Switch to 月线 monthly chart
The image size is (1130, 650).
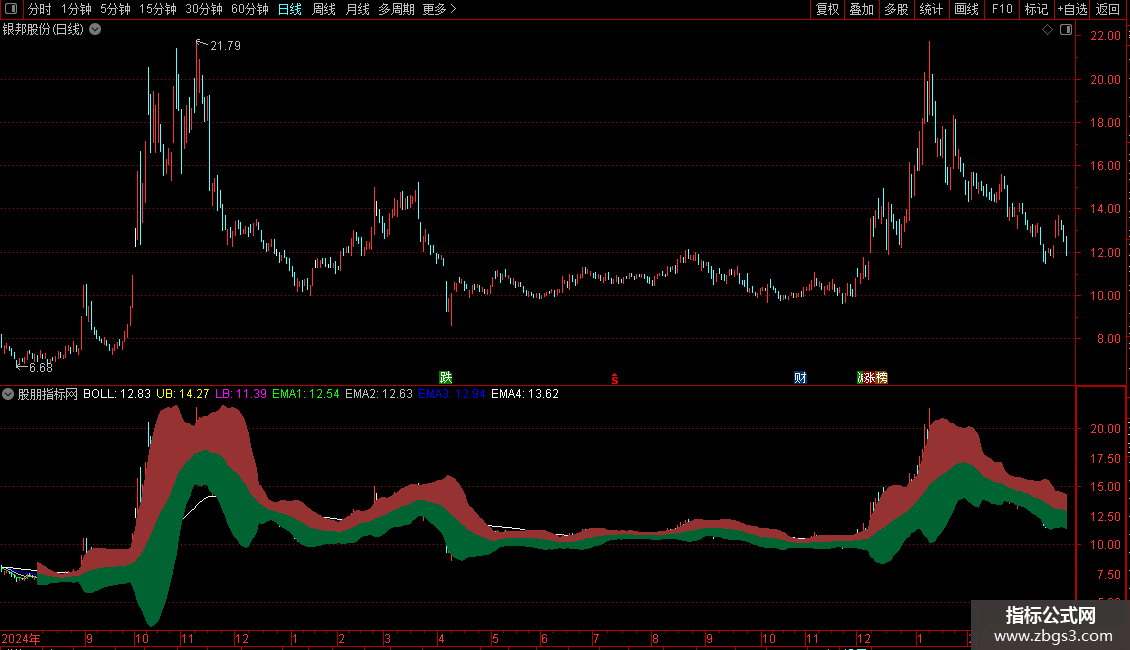(357, 9)
